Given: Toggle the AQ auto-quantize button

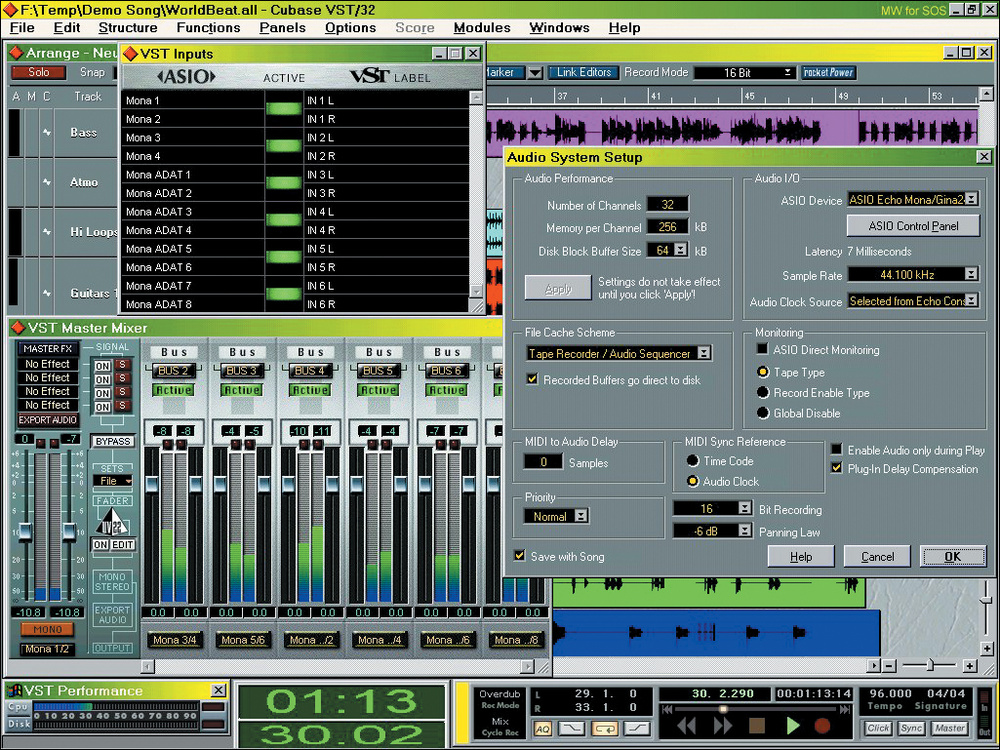Looking at the screenshot, I should point(543,729).
